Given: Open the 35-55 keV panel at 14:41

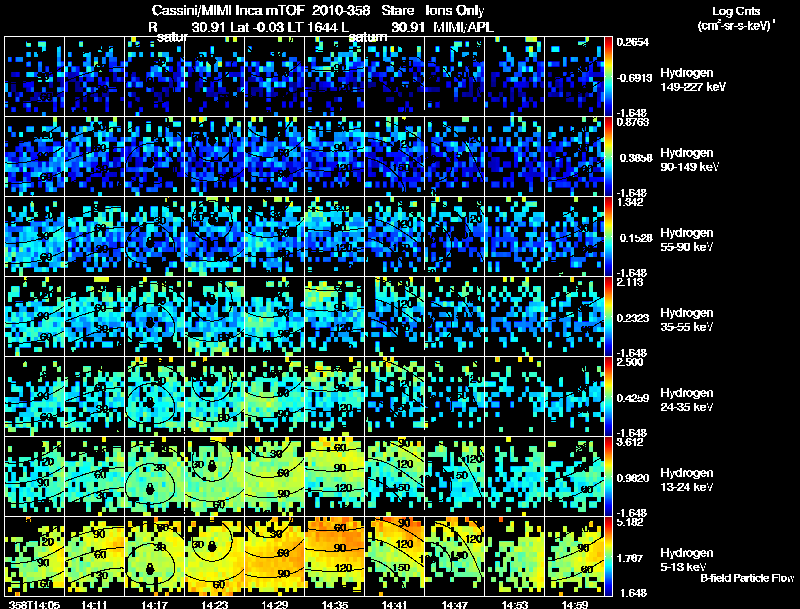Looking at the screenshot, I should point(395,316).
